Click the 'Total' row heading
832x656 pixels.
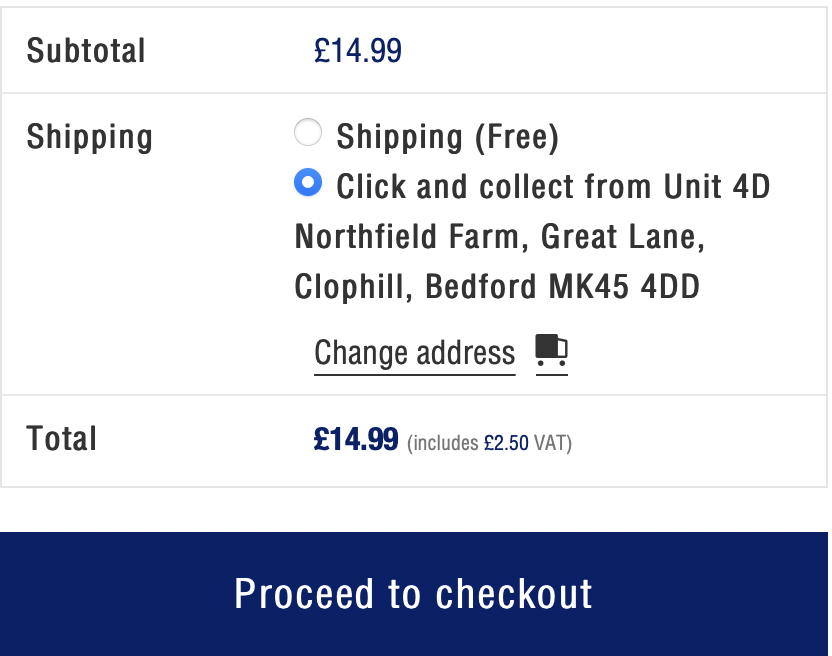pyautogui.click(x=62, y=439)
